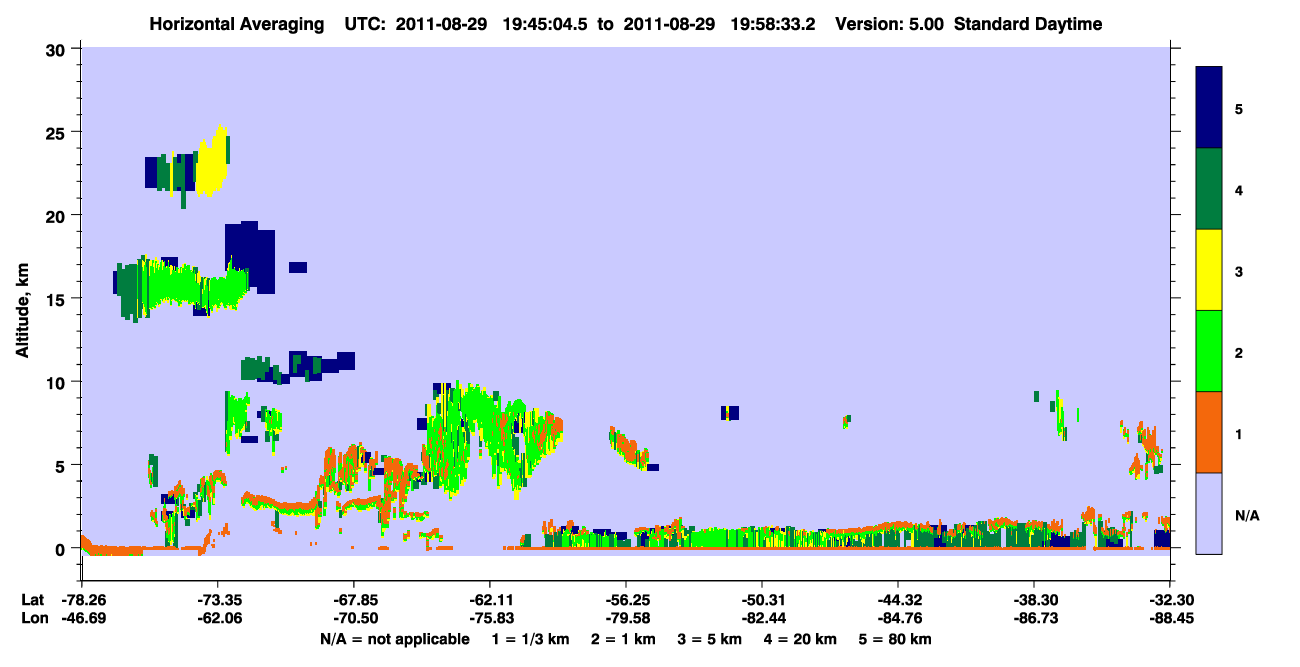
Task: Click the altitude tick label '25'
Action: click(57, 132)
